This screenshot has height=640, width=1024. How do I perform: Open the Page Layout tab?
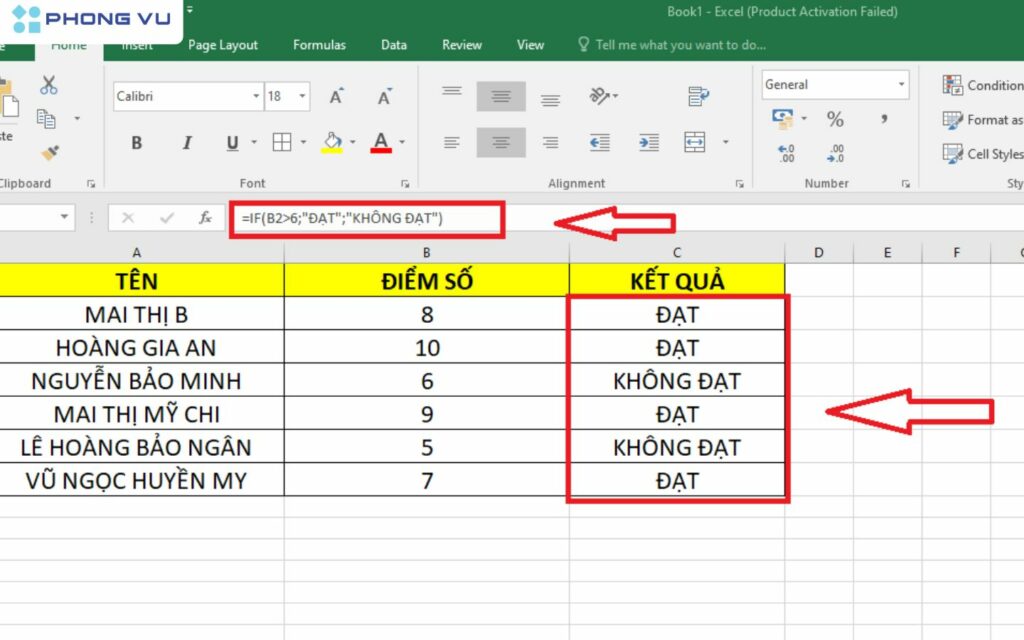[223, 45]
